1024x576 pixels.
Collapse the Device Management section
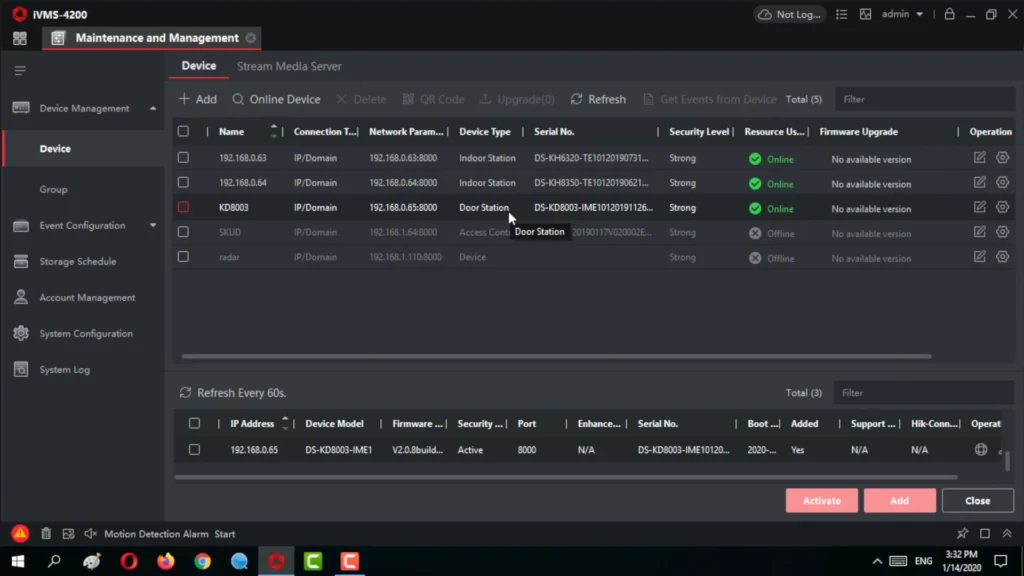(x=153, y=108)
